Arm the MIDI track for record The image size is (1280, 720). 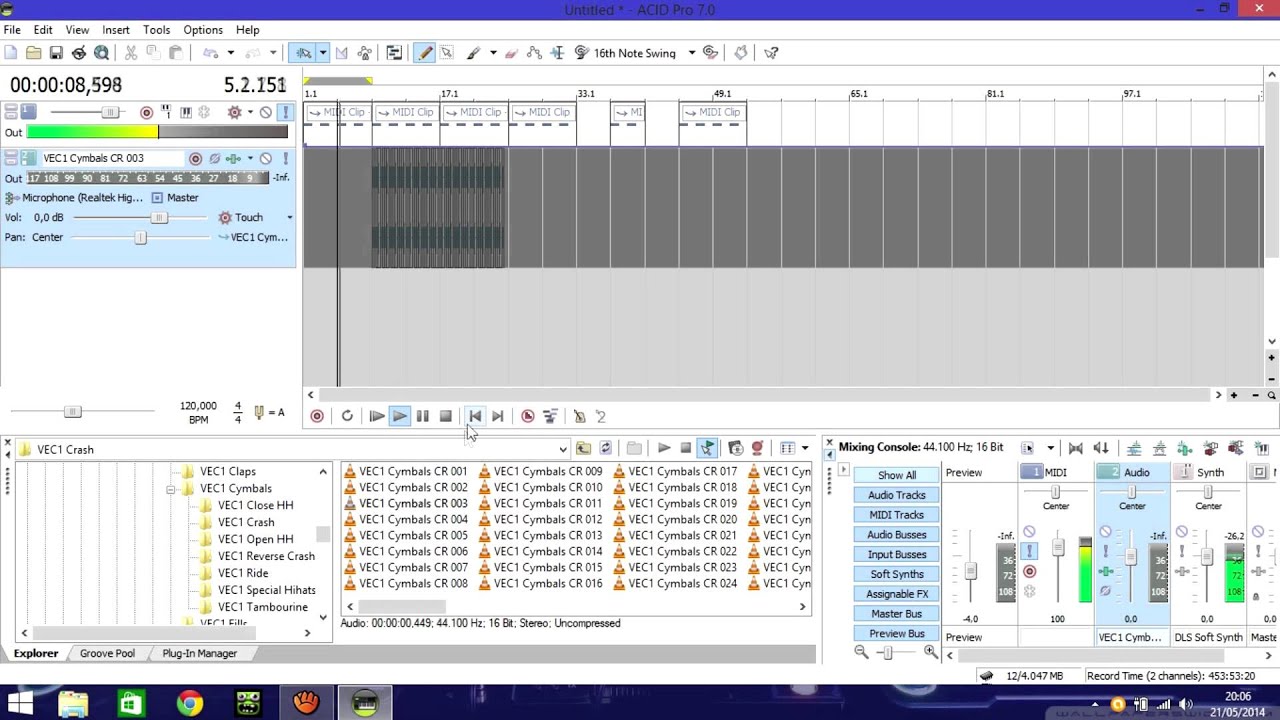click(x=147, y=112)
